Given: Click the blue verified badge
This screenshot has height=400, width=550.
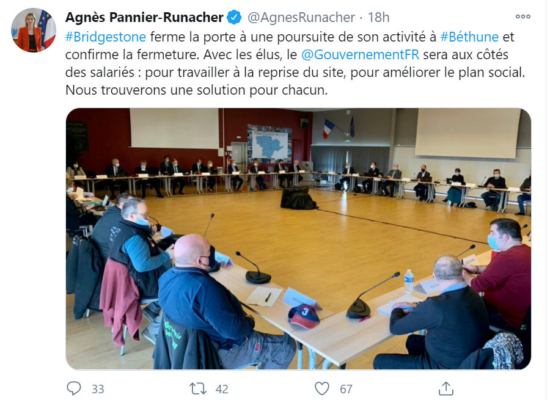Looking at the screenshot, I should tap(234, 17).
